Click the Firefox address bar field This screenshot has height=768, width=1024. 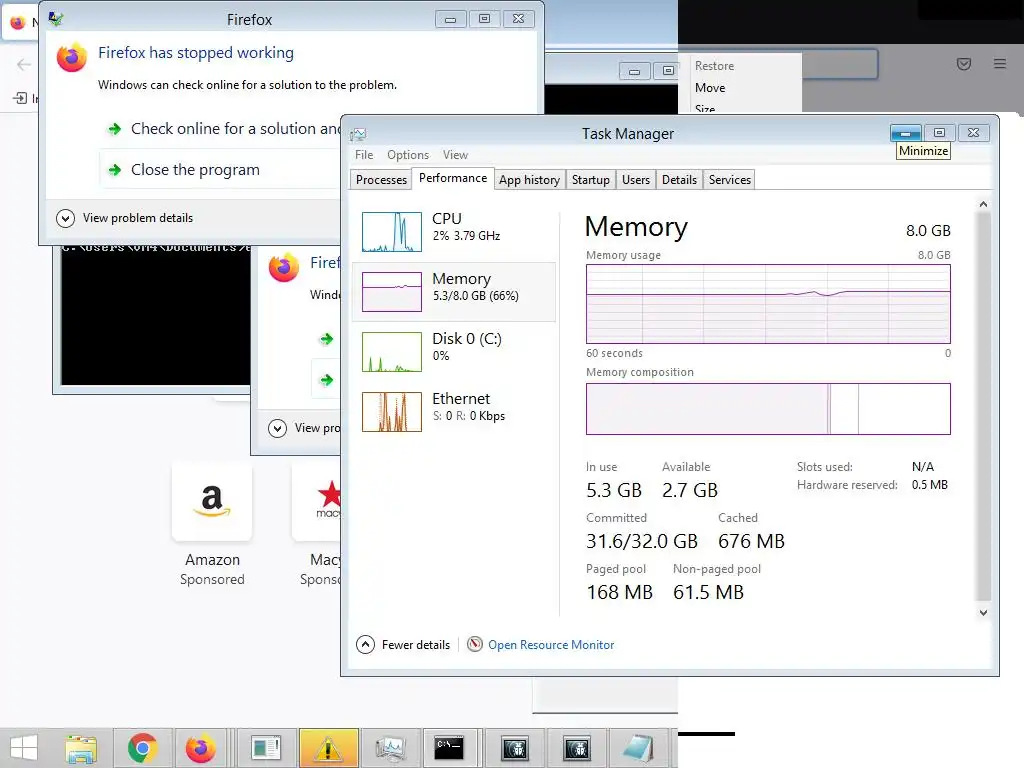[839, 64]
